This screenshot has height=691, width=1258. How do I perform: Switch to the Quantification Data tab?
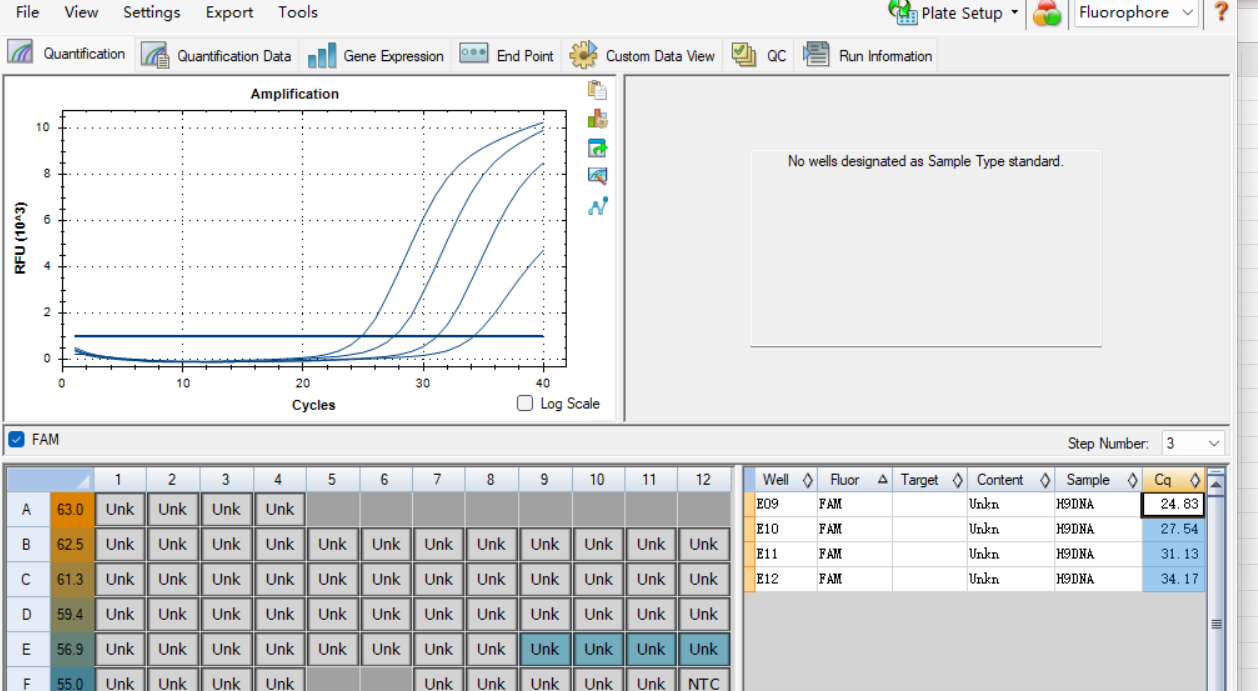click(x=217, y=56)
